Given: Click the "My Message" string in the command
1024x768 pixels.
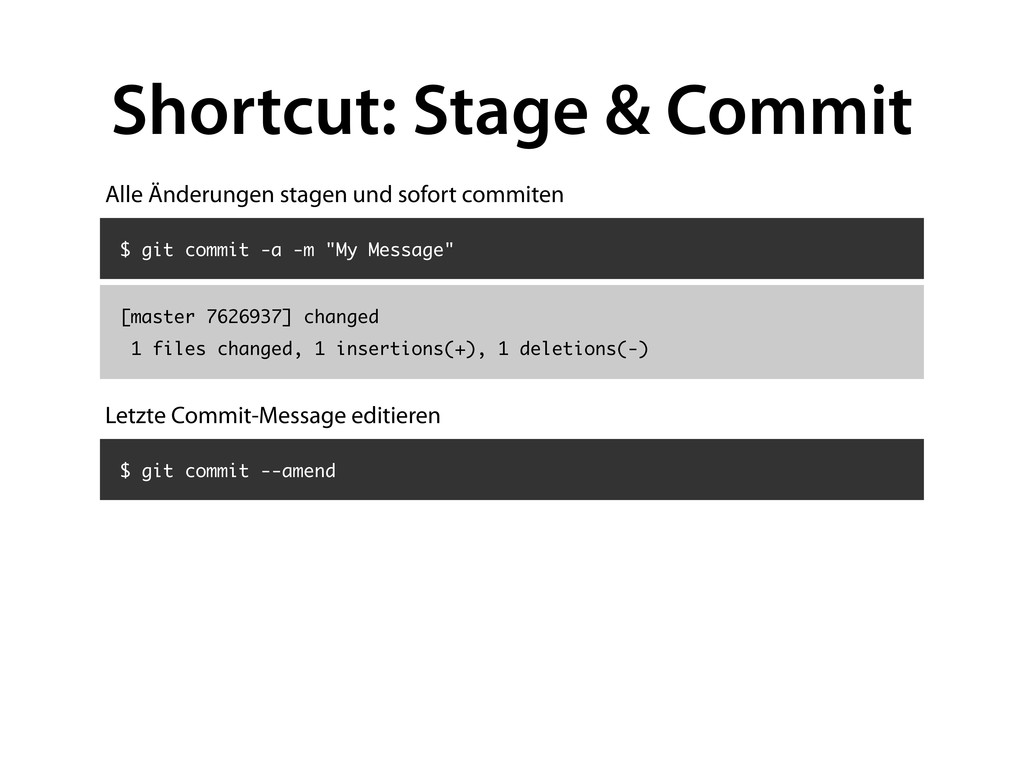Looking at the screenshot, I should (389, 249).
